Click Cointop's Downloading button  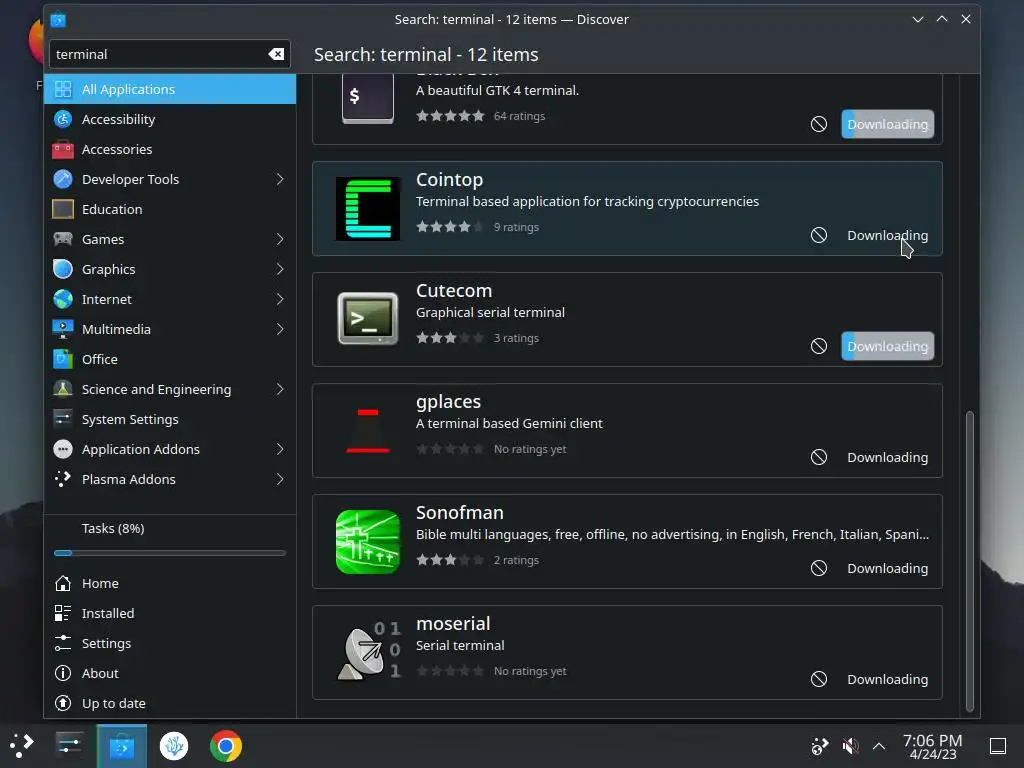click(888, 235)
